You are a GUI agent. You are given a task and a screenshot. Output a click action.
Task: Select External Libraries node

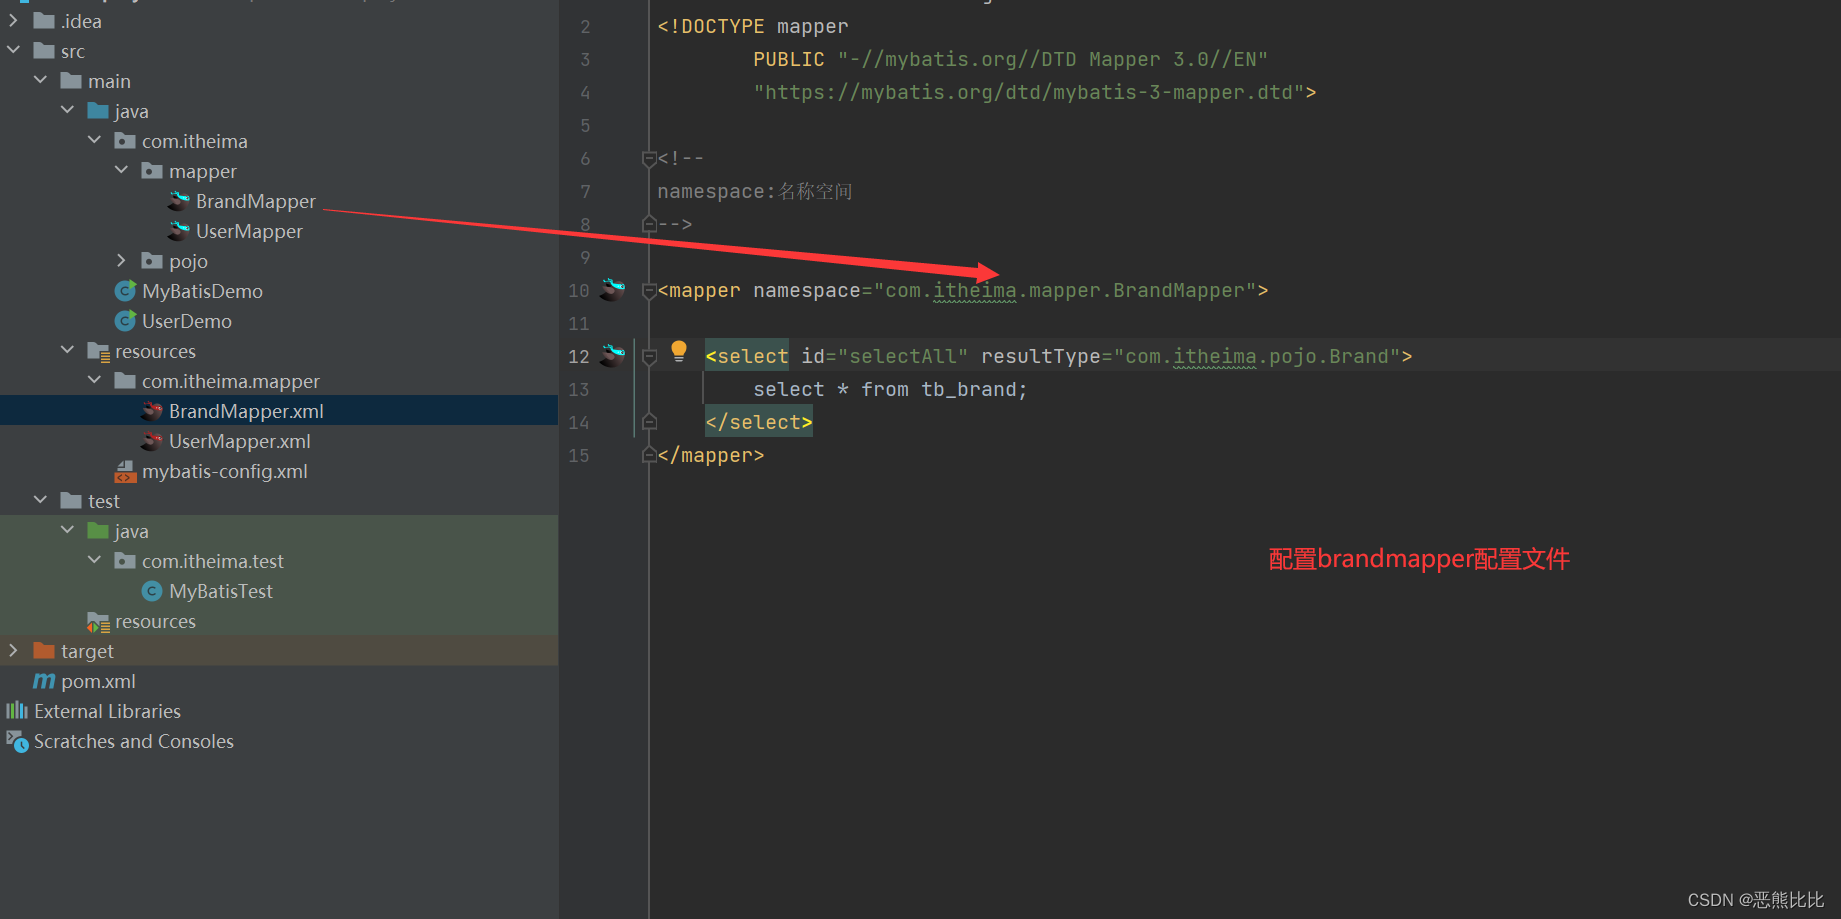tap(107, 711)
